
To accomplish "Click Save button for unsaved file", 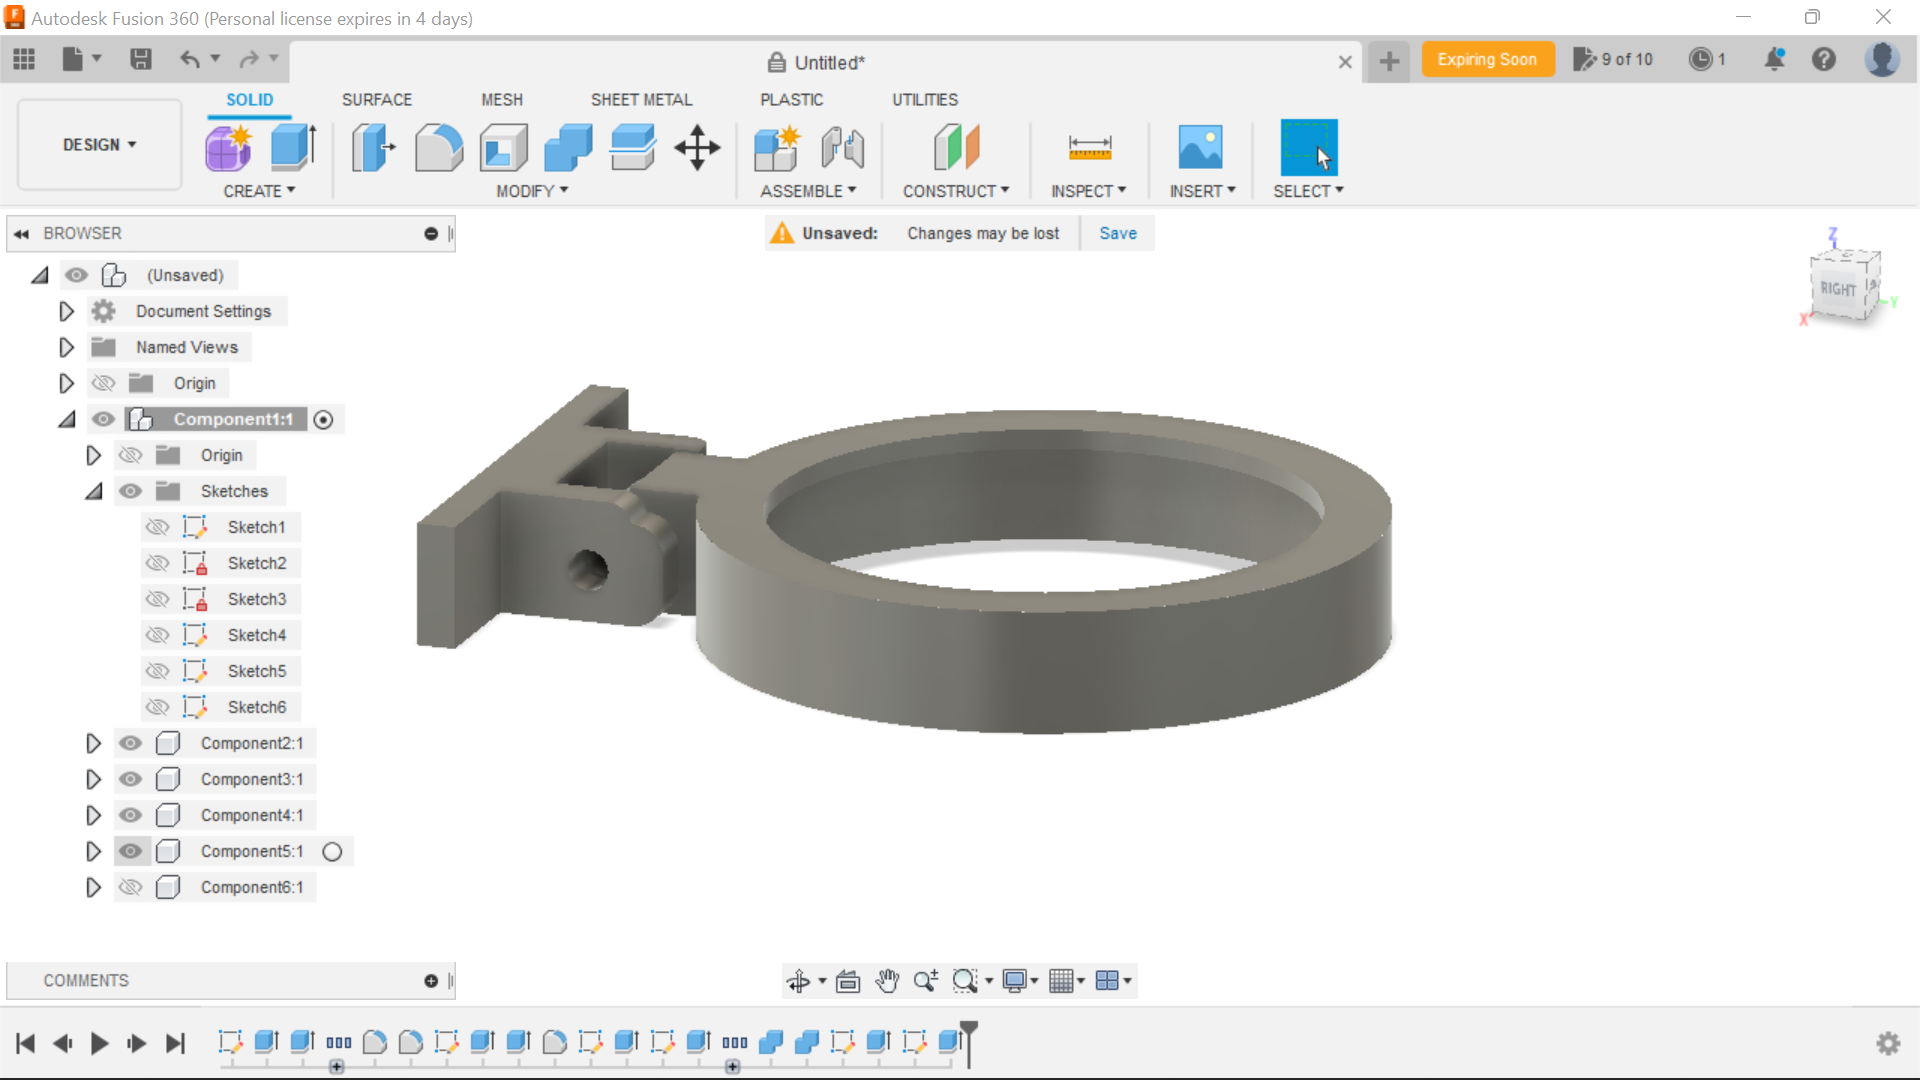I will [x=1117, y=232].
